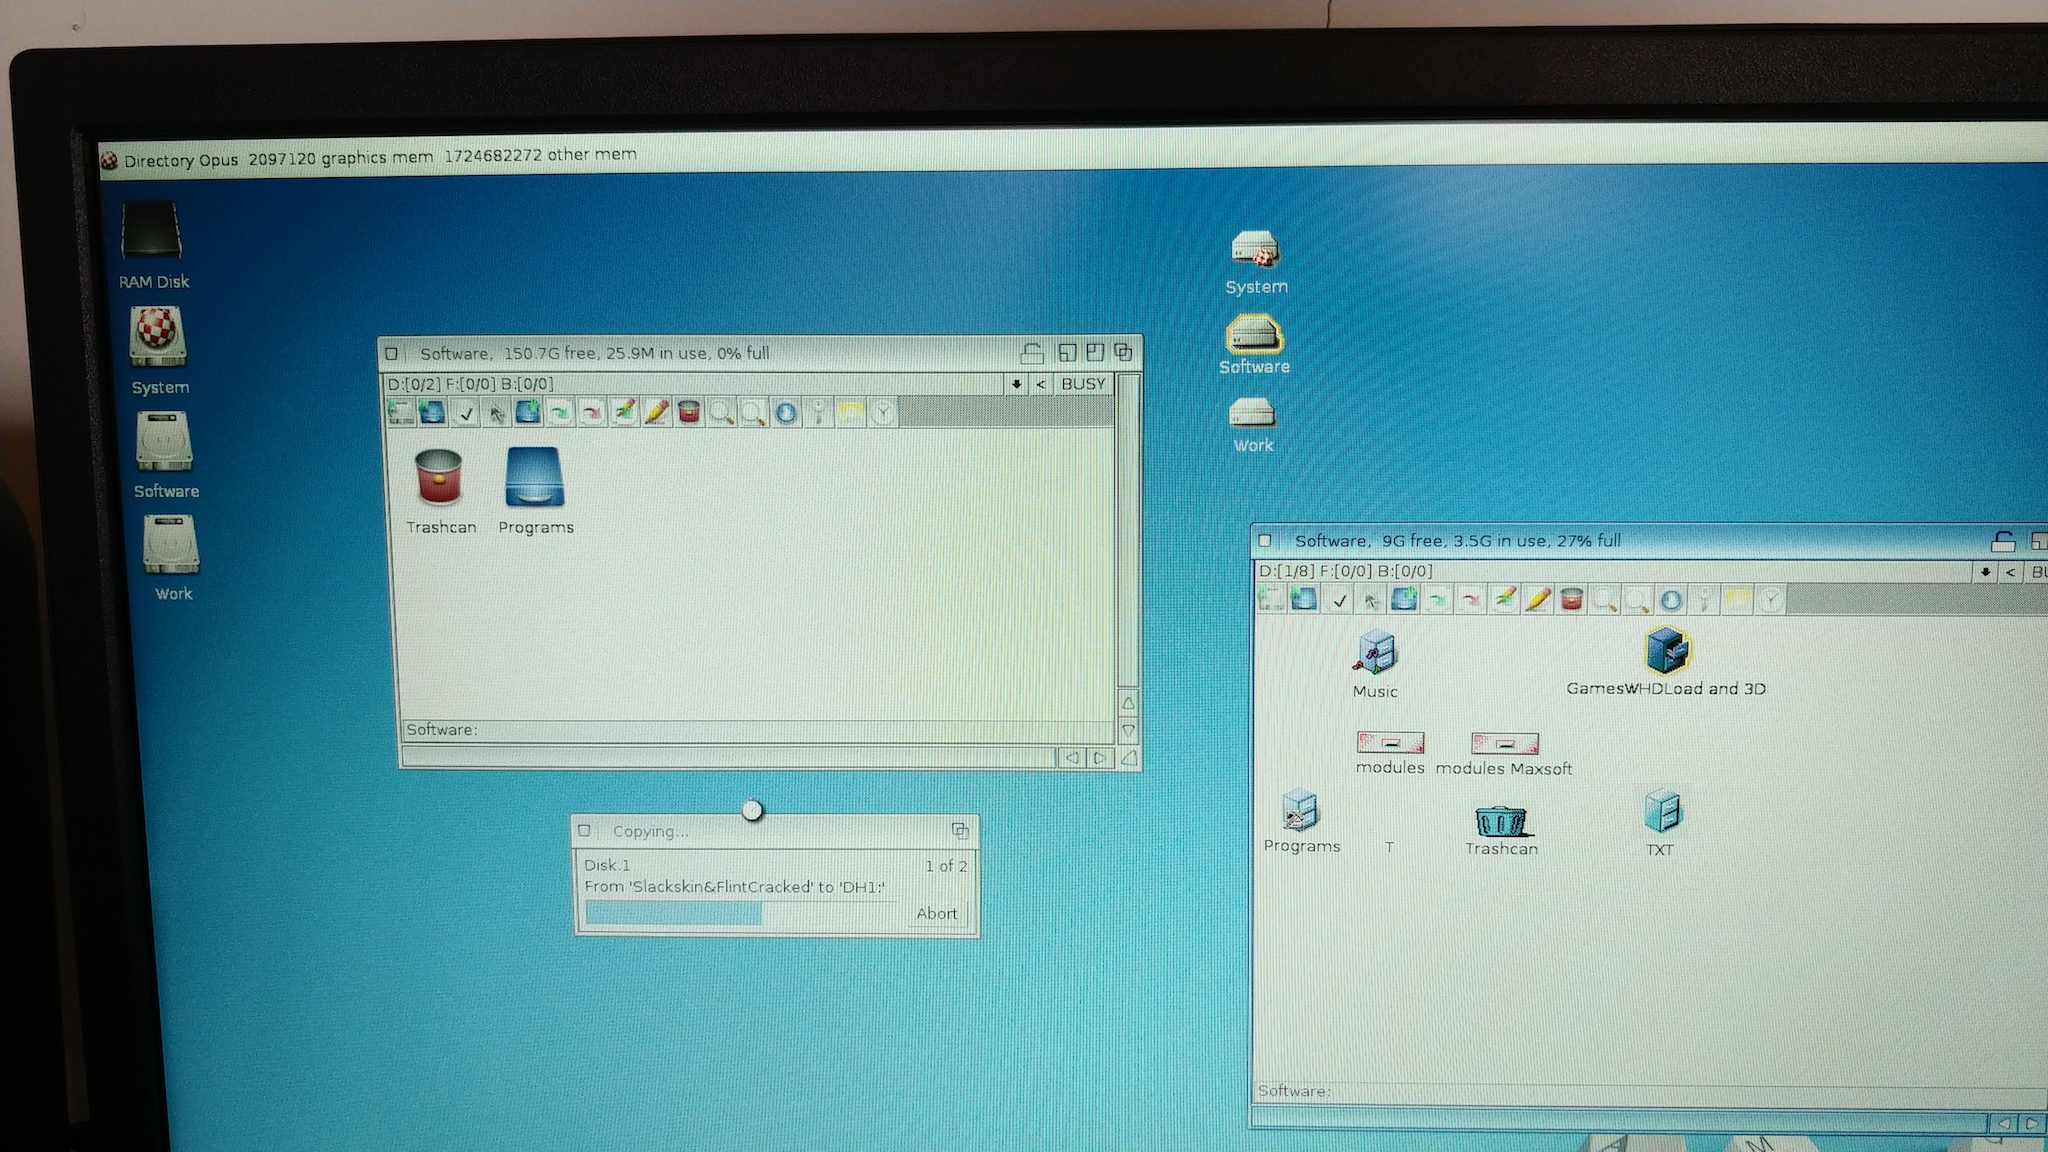Screen dimensions: 2048x1152
Task: Open the down-arrow dropdown in the left window status bar
Action: [x=1016, y=384]
